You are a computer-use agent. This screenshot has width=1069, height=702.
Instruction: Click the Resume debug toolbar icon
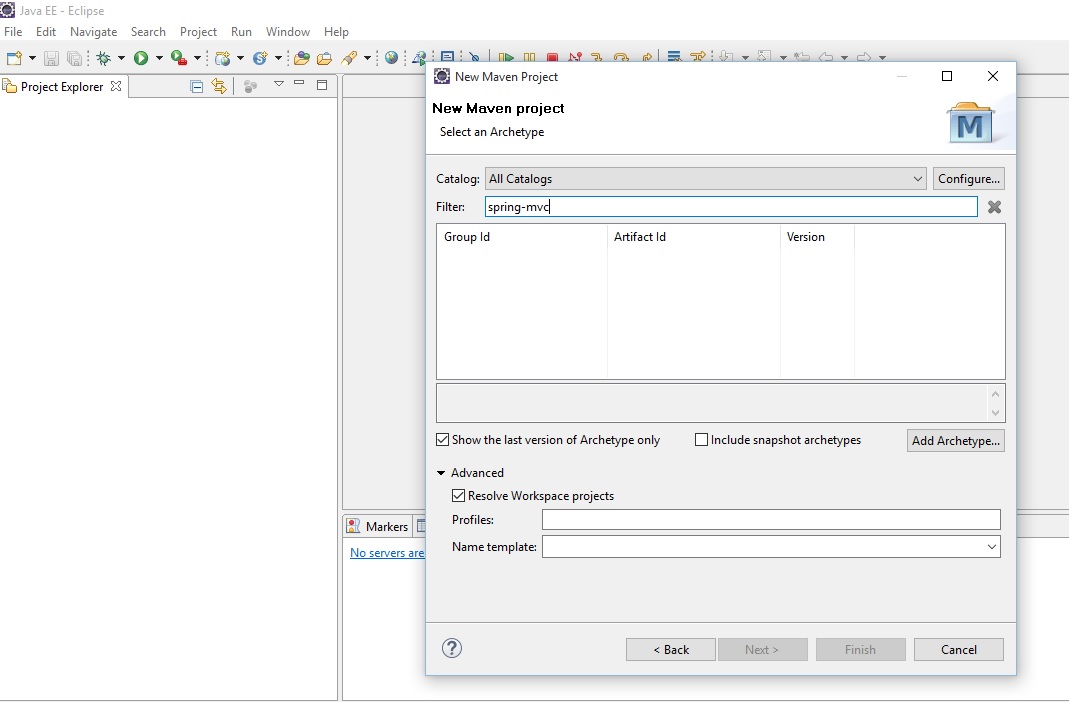tap(506, 57)
